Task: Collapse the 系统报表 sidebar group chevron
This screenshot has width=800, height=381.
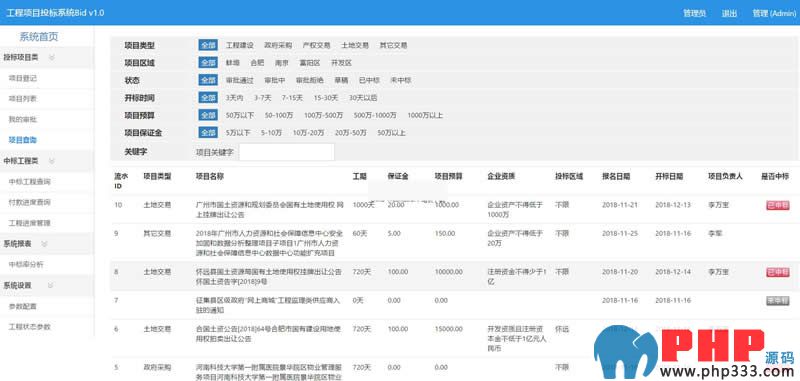Action: tap(44, 244)
